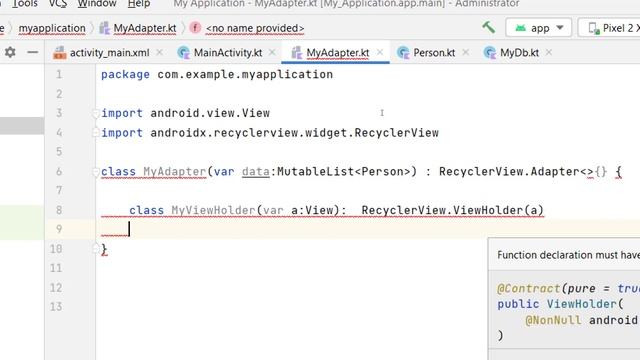Click android.view.View import text
This screenshot has width=640, height=360.
pos(210,113)
